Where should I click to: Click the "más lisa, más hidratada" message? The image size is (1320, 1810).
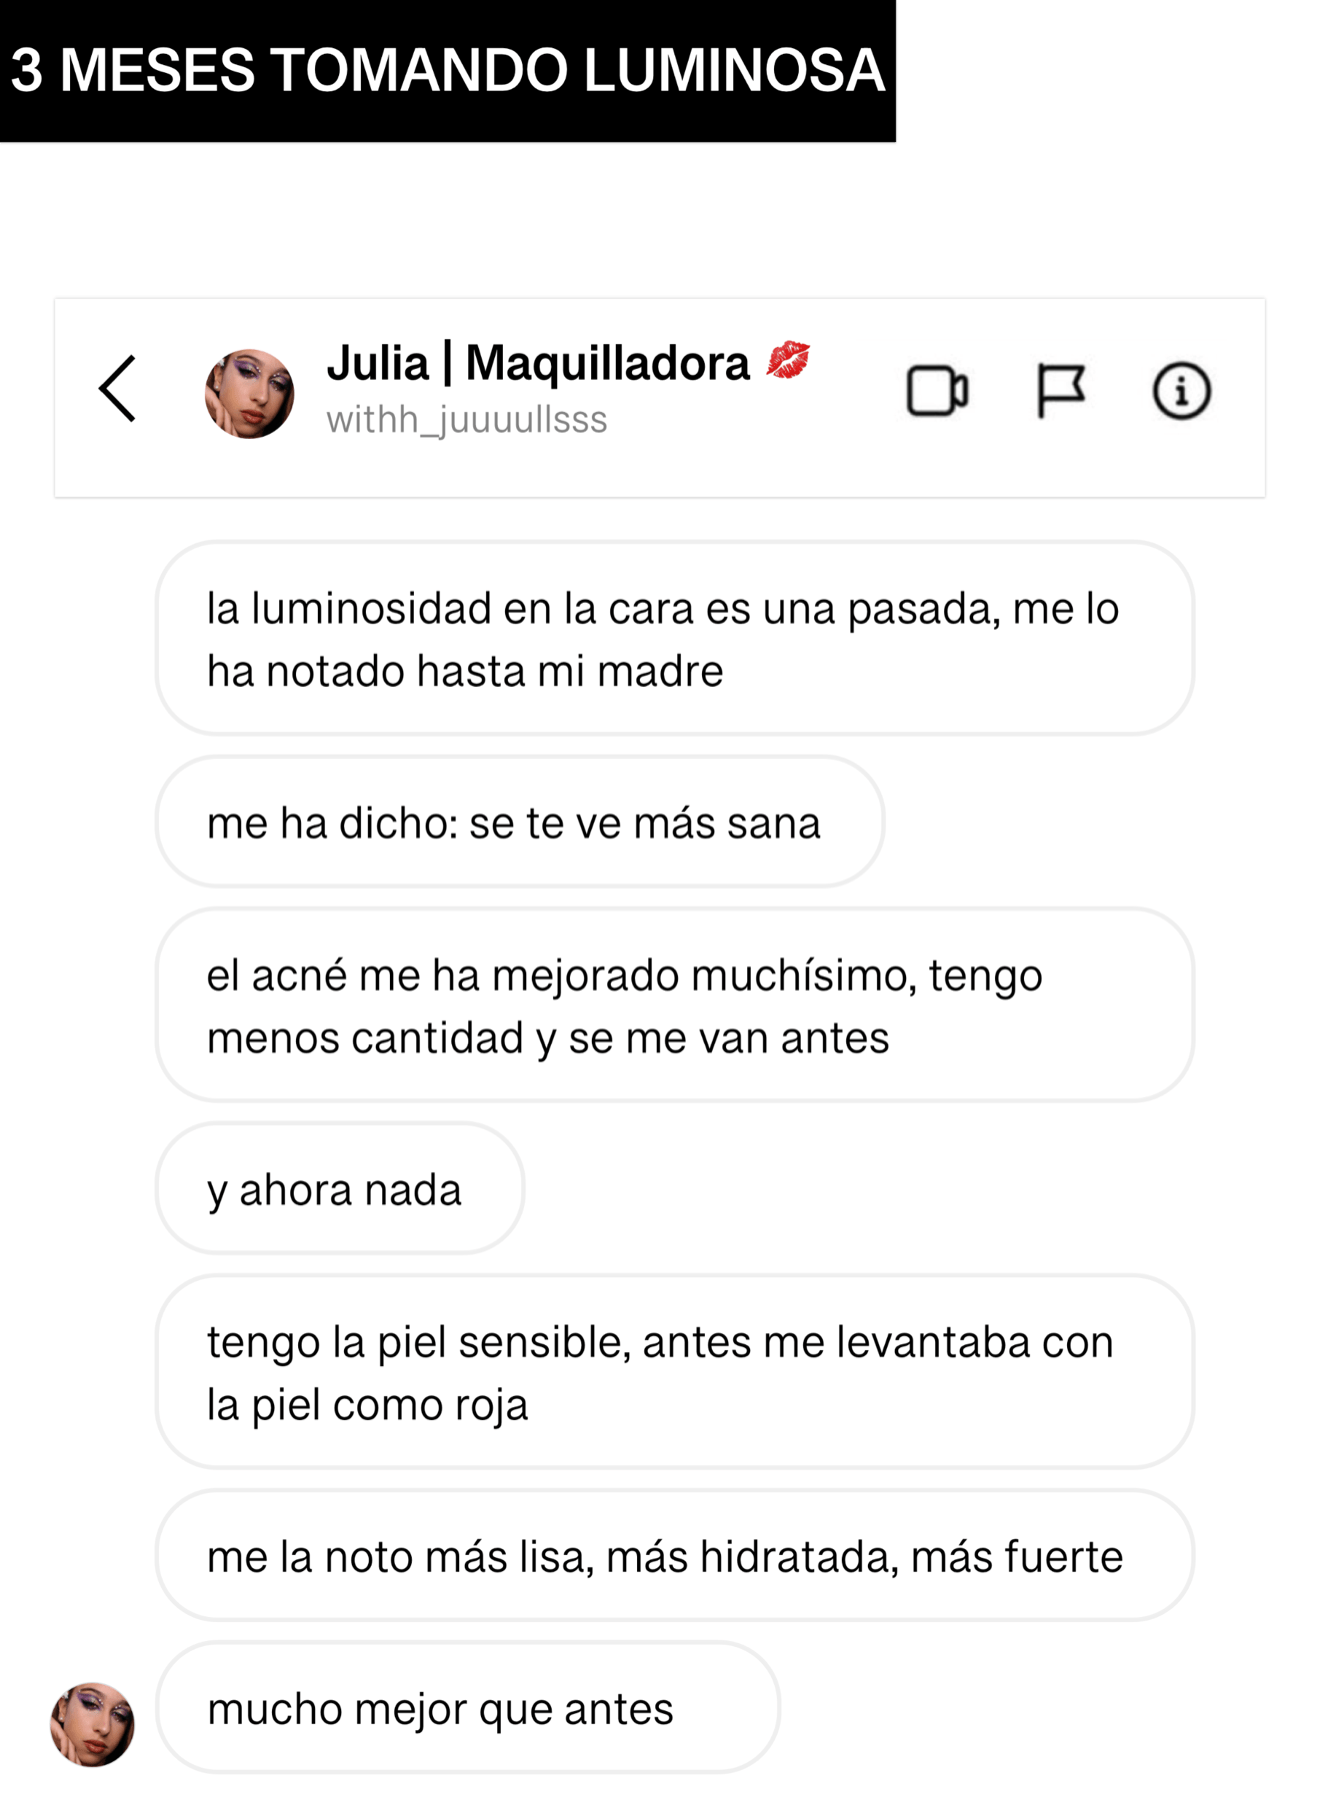pos(674,1556)
